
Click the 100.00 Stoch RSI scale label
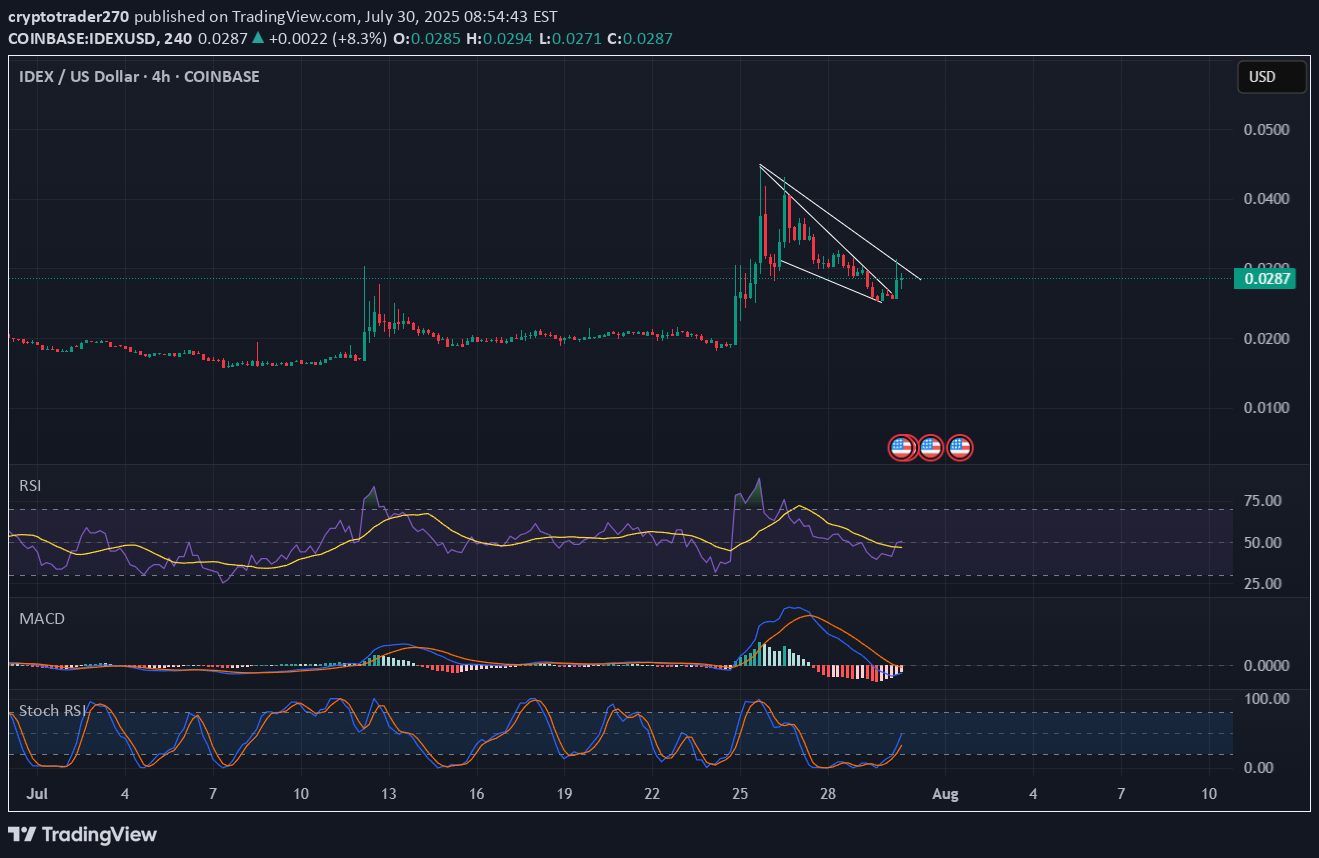coord(1266,698)
